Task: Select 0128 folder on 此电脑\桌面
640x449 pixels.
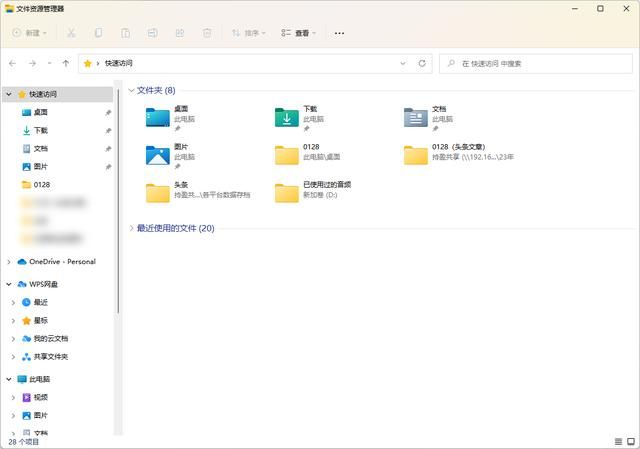Action: 308,156
